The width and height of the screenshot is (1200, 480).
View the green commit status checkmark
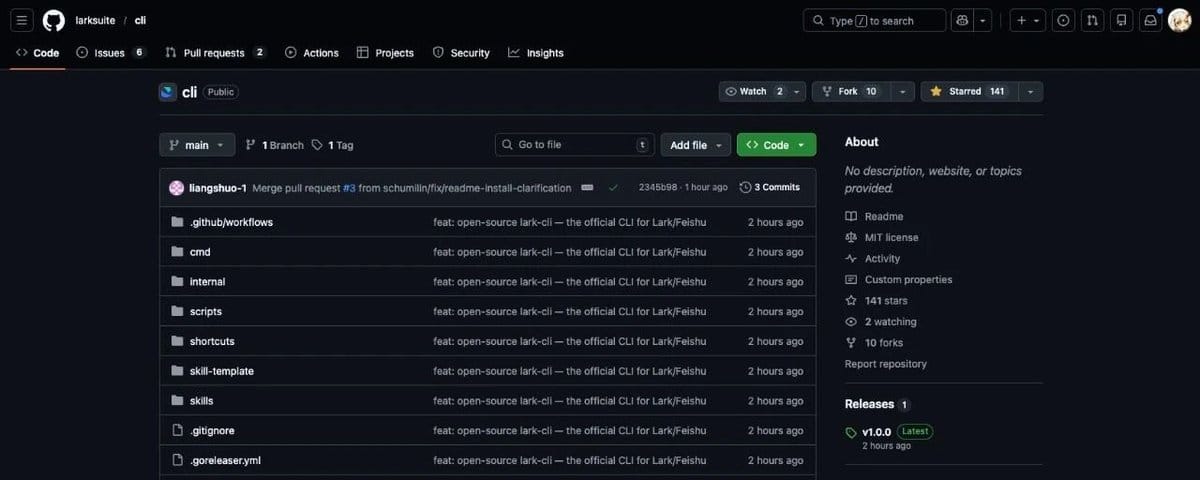(613, 187)
